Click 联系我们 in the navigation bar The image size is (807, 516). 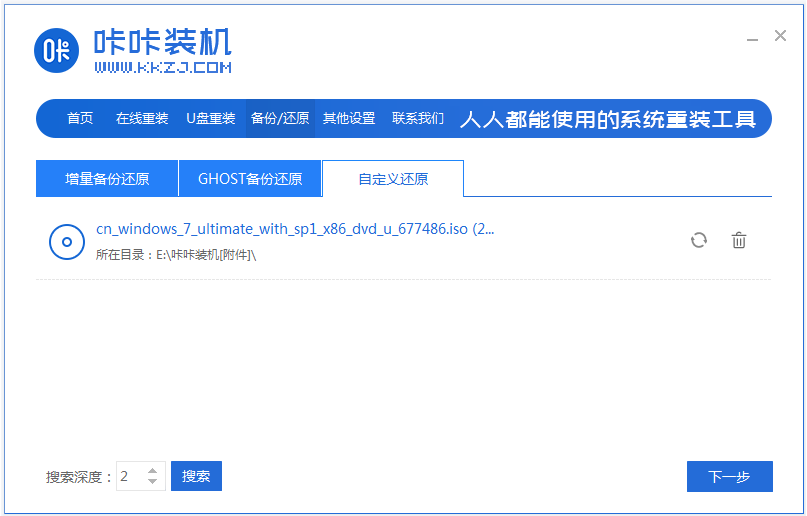[418, 118]
